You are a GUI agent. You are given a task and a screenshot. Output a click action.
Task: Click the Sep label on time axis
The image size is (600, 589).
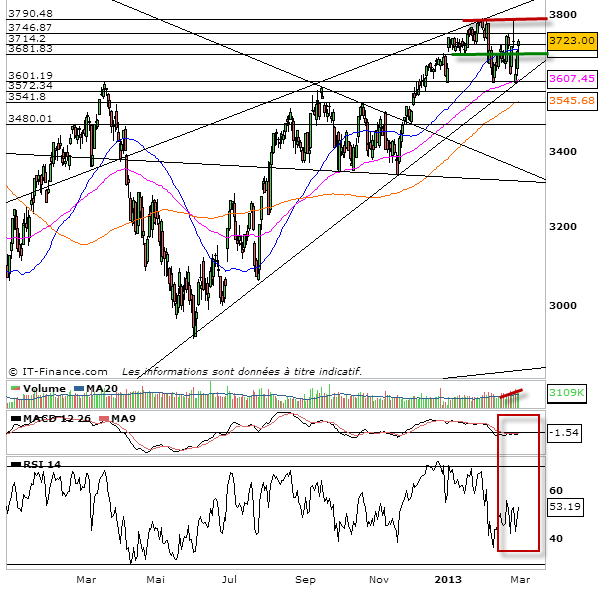pyautogui.click(x=305, y=579)
